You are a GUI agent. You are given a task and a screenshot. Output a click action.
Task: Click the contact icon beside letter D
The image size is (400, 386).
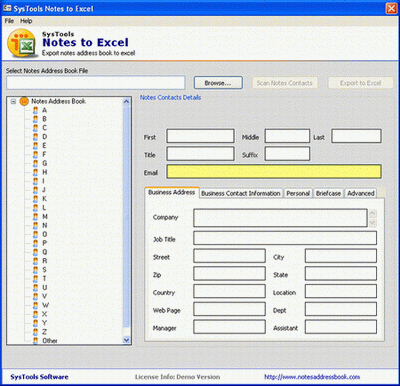(35, 137)
